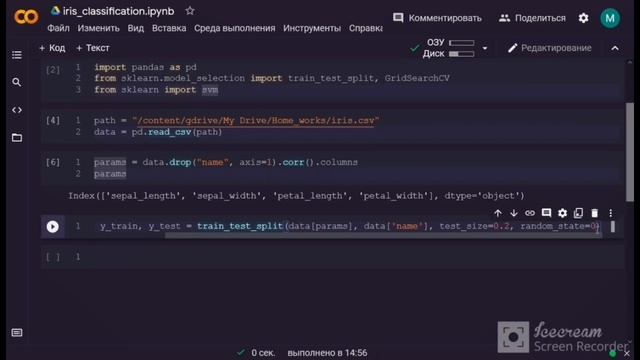This screenshot has width=640, height=360.
Task: Open the Инструменты menu
Action: pos(312,28)
